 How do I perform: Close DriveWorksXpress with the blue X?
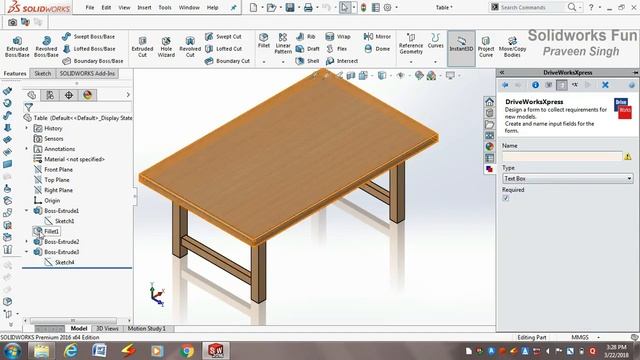click(x=605, y=85)
